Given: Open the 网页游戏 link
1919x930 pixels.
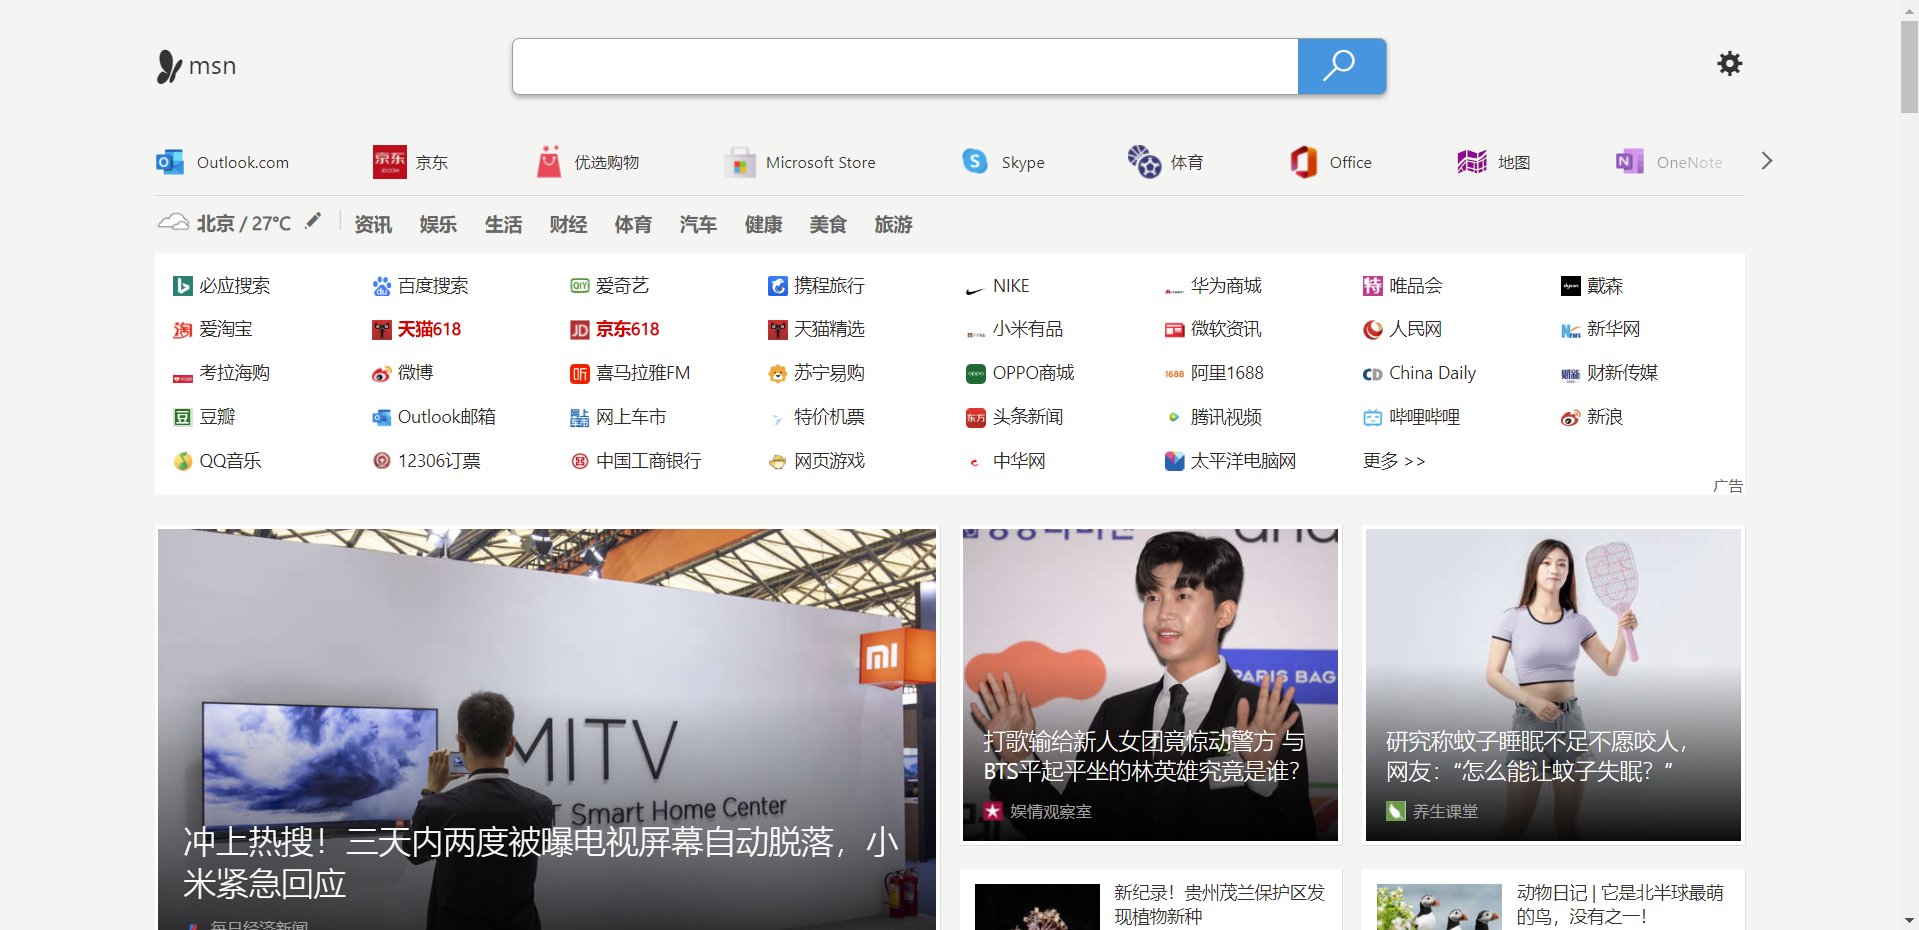Looking at the screenshot, I should click(829, 461).
